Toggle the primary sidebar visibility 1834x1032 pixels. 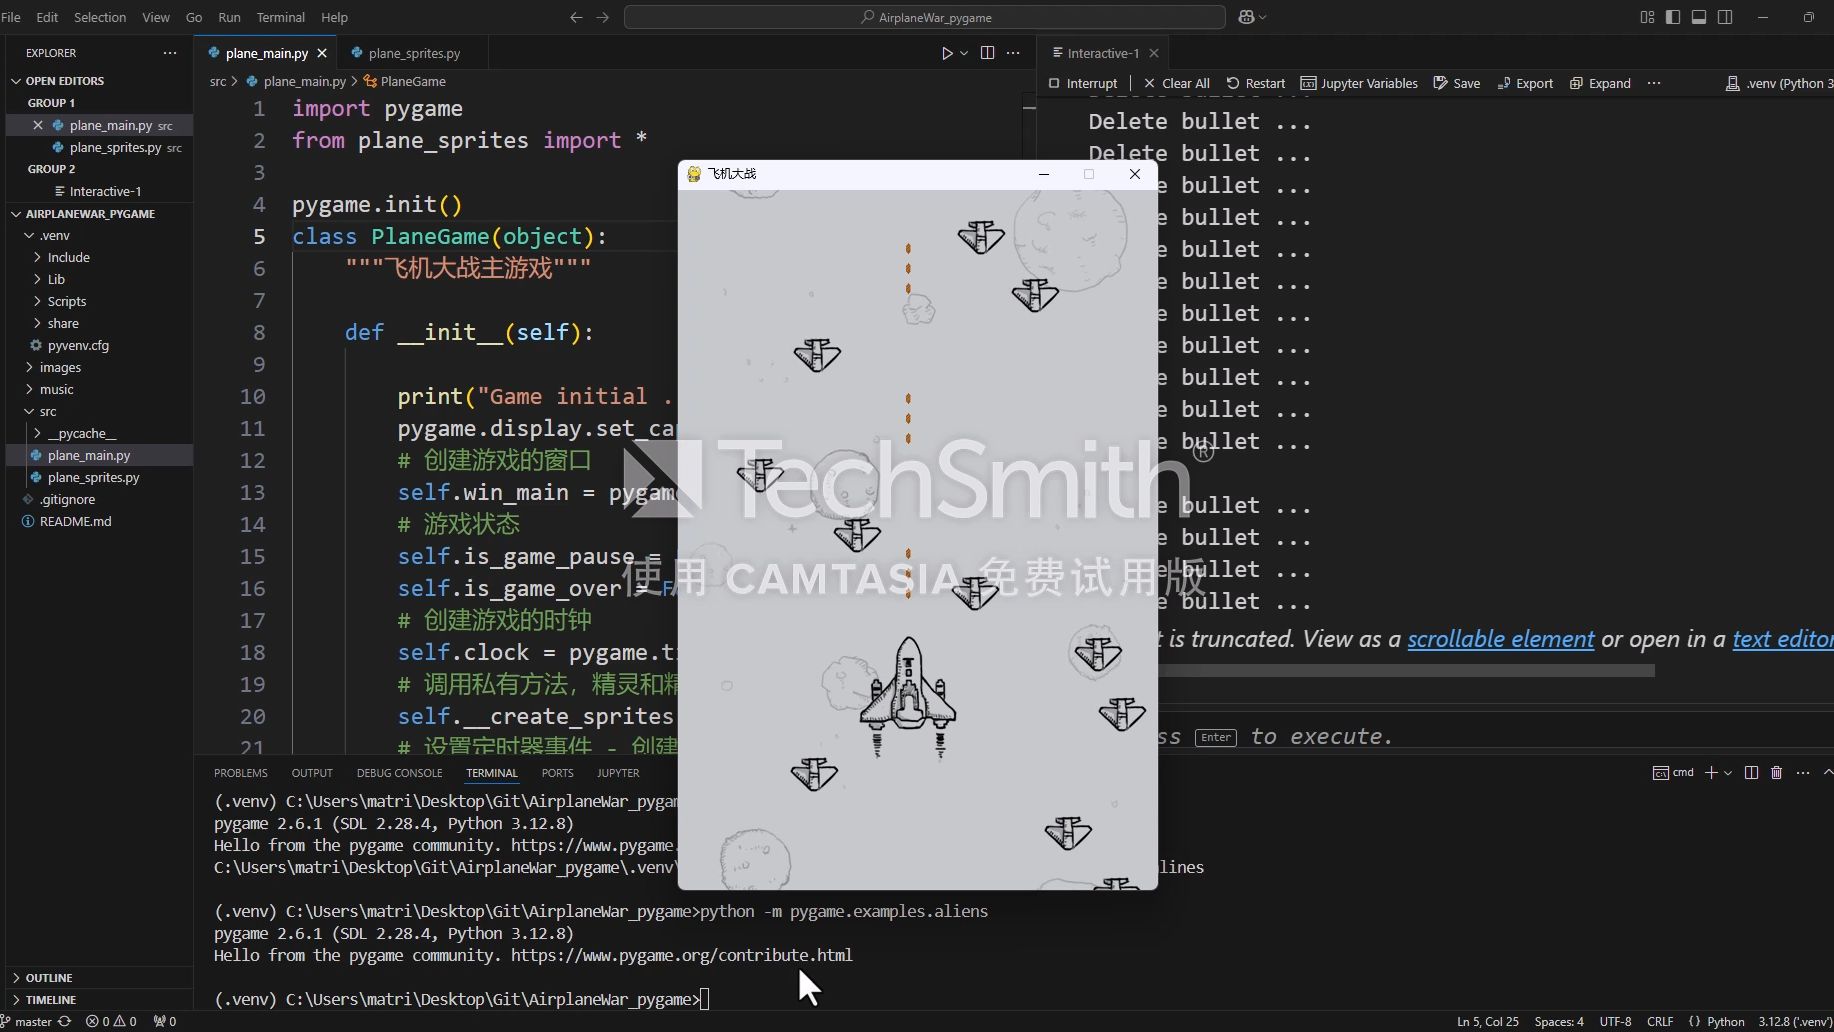point(1671,17)
